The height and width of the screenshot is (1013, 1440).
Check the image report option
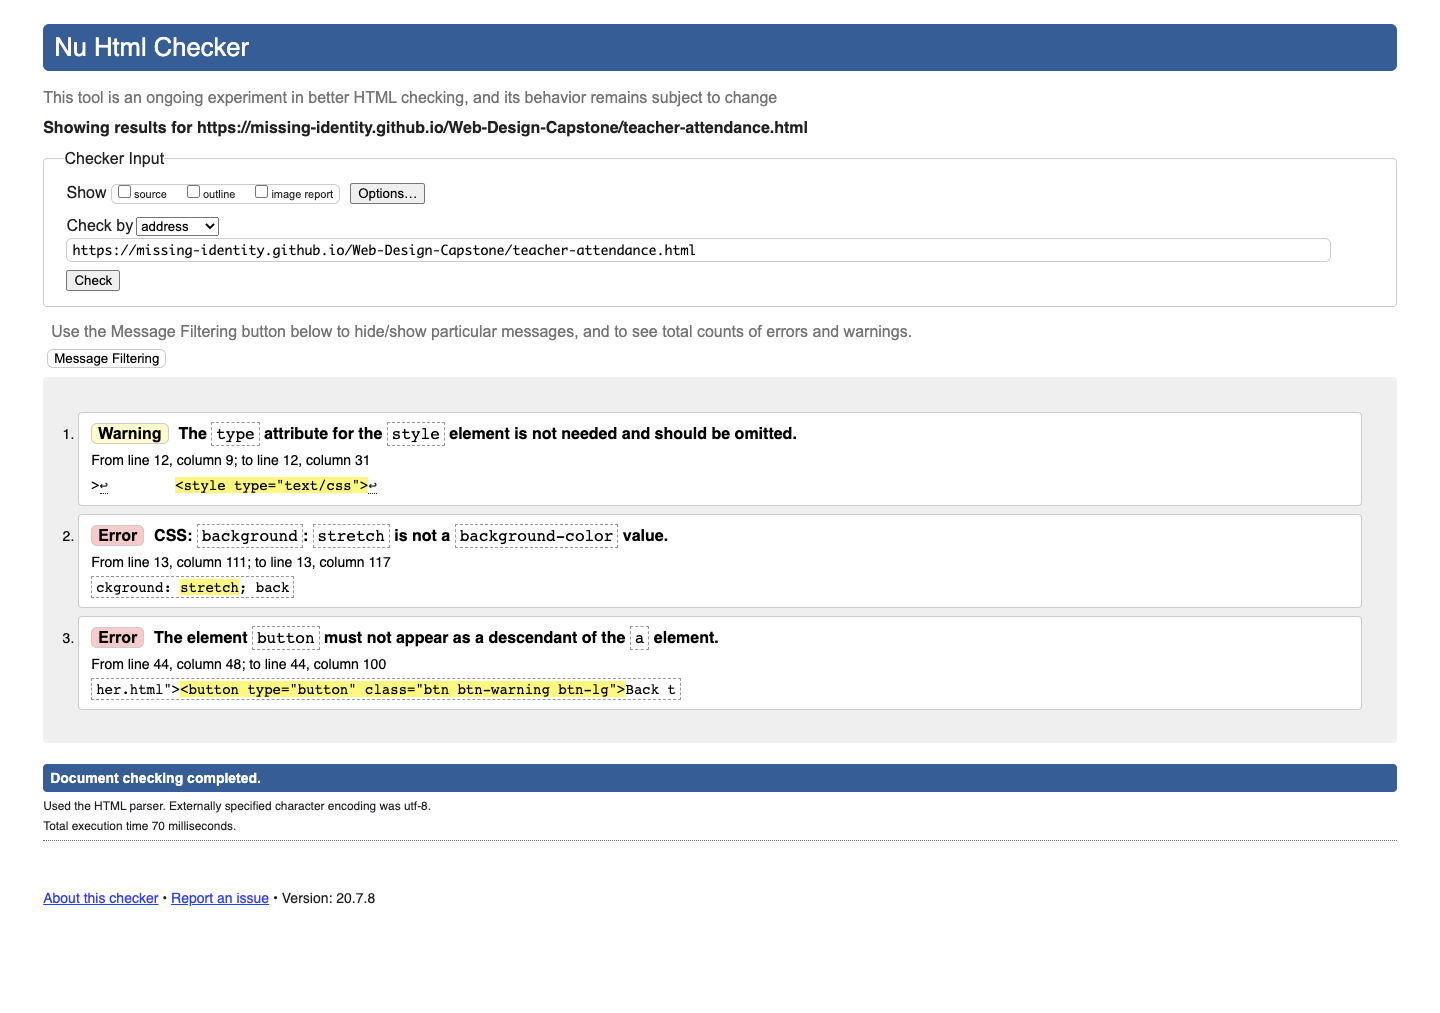click(262, 192)
